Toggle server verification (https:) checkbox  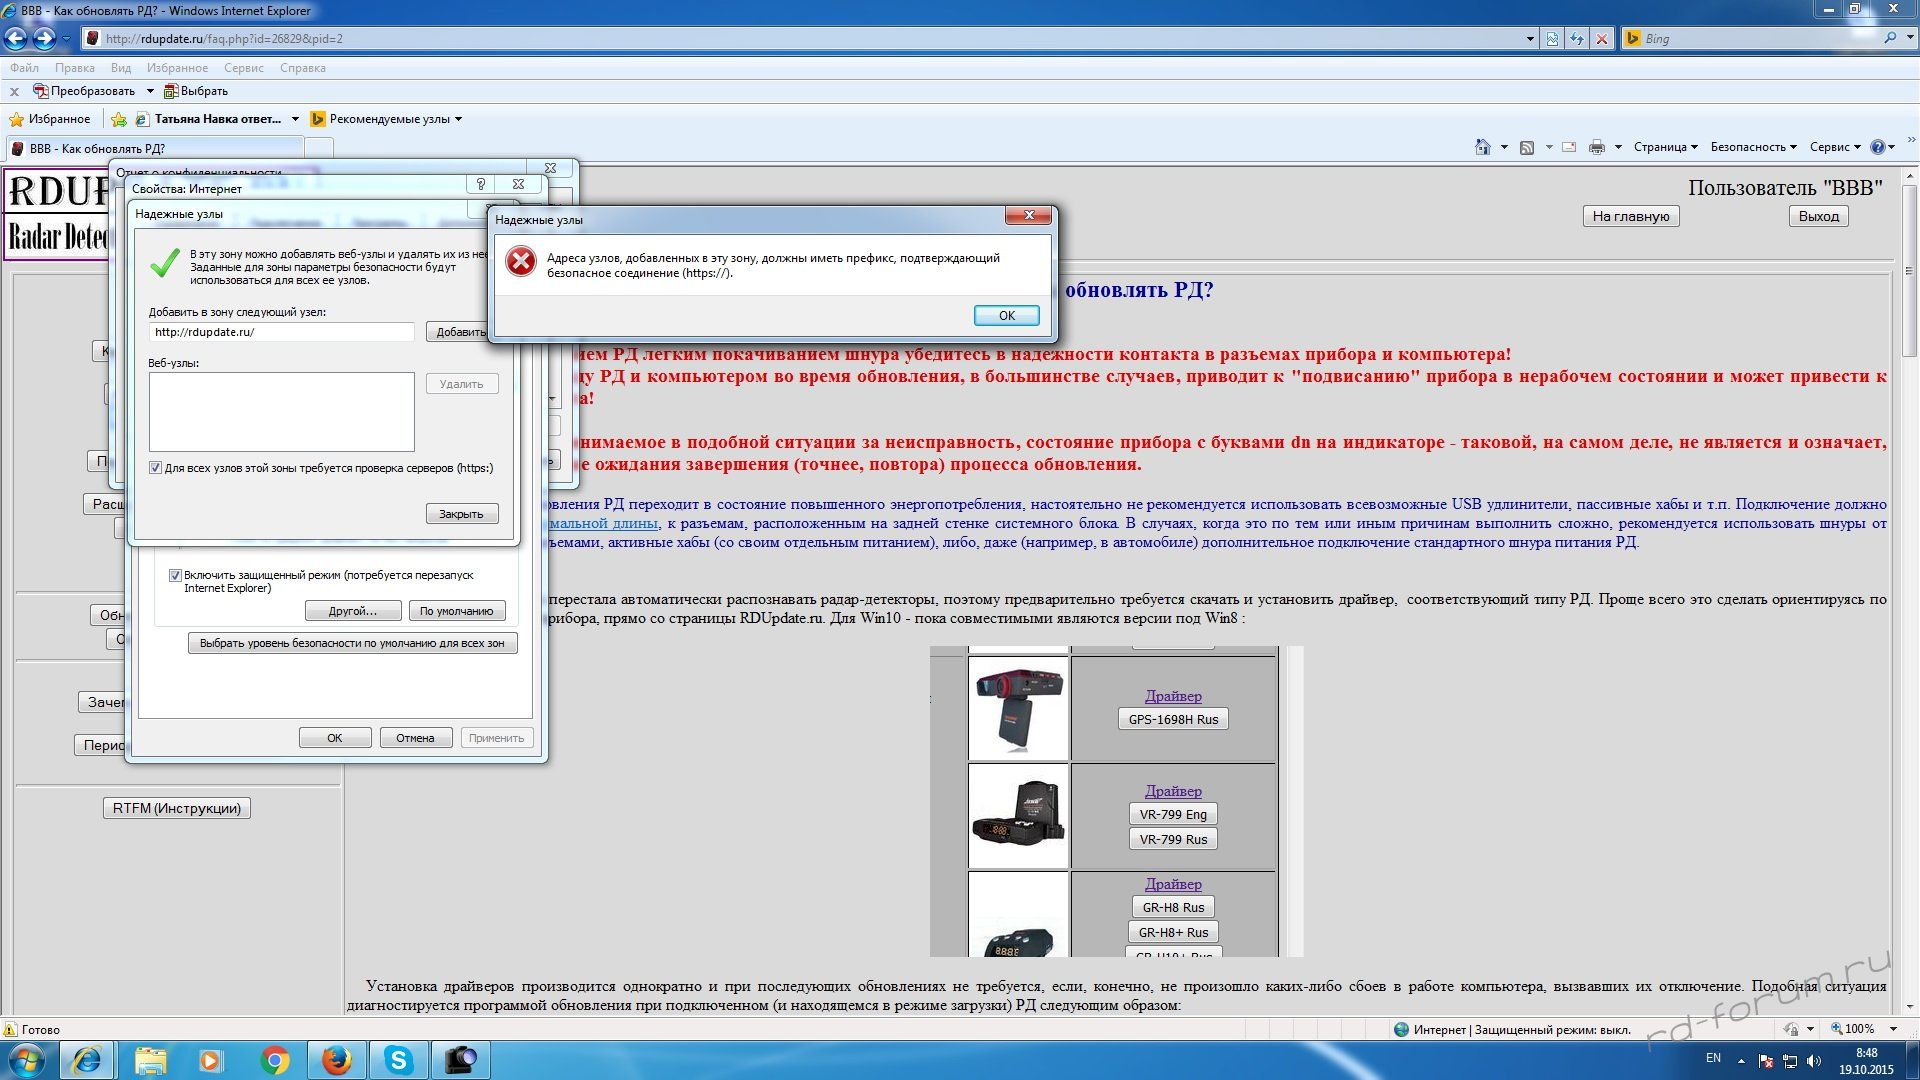(x=156, y=468)
